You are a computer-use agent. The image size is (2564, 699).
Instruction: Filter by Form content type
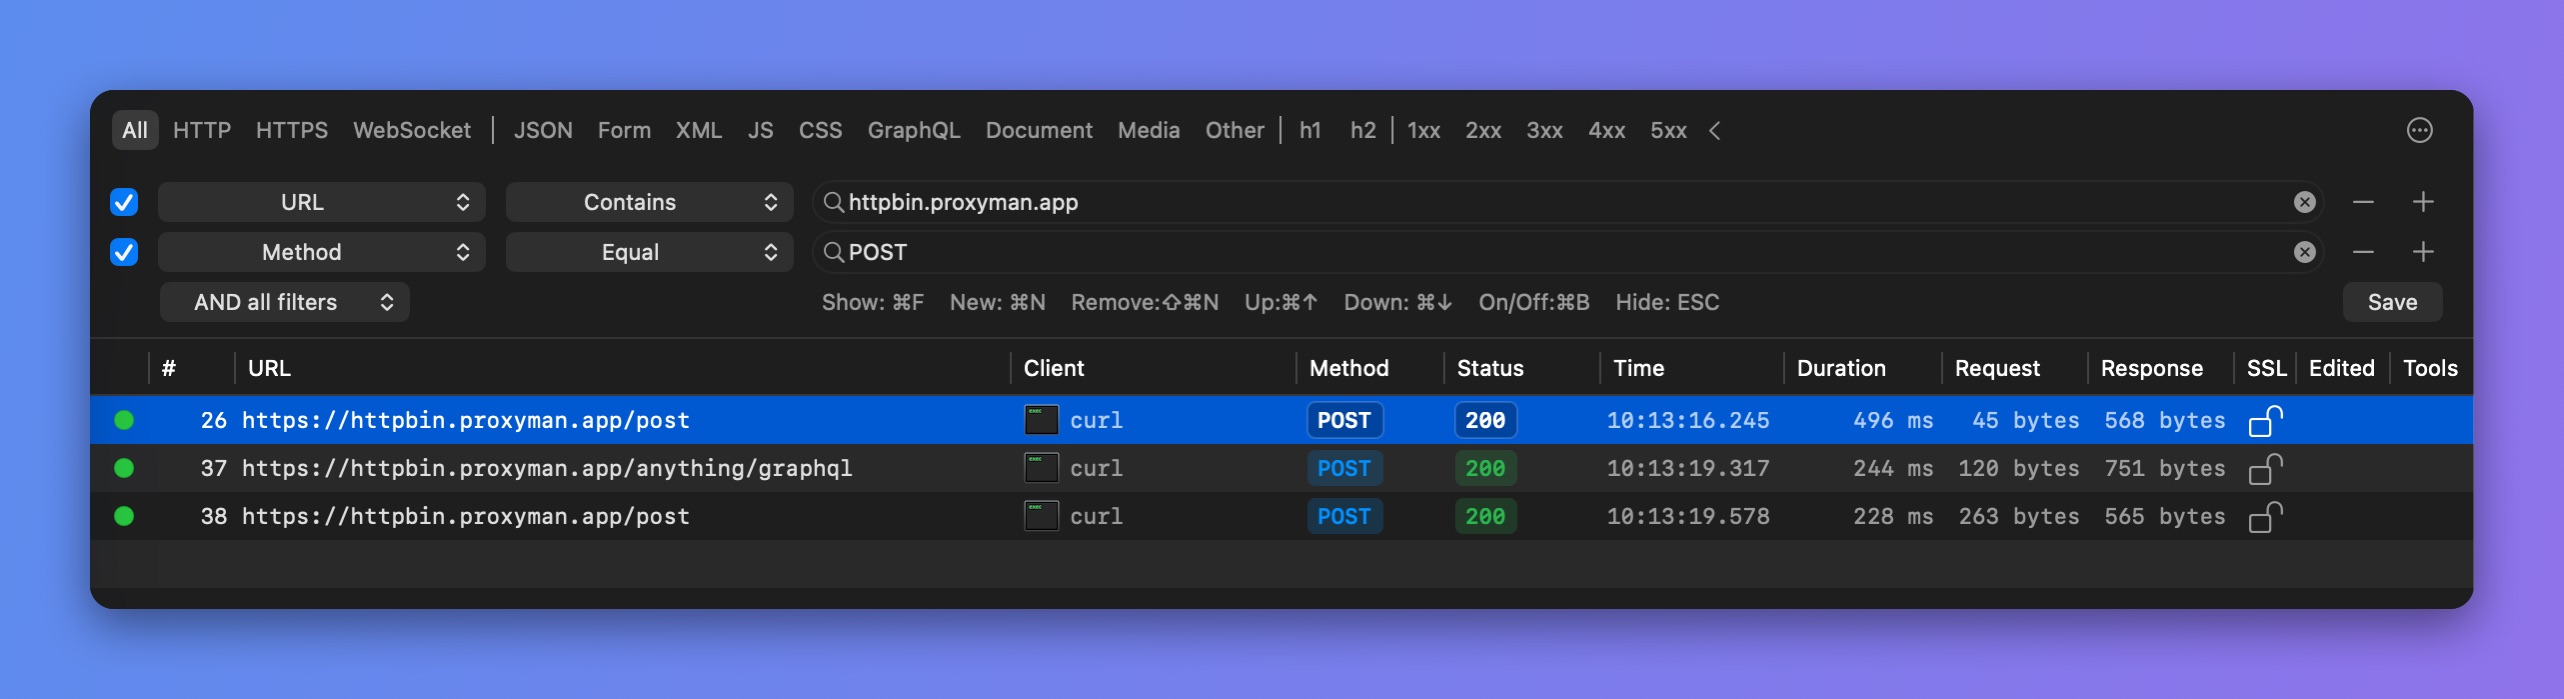point(624,130)
